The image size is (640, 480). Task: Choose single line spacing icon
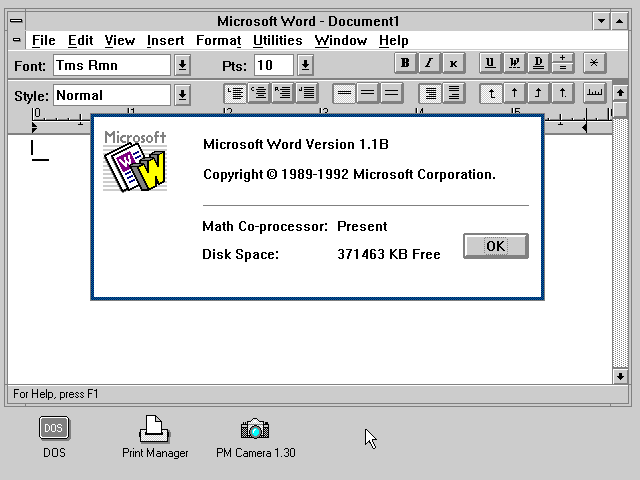click(344, 93)
